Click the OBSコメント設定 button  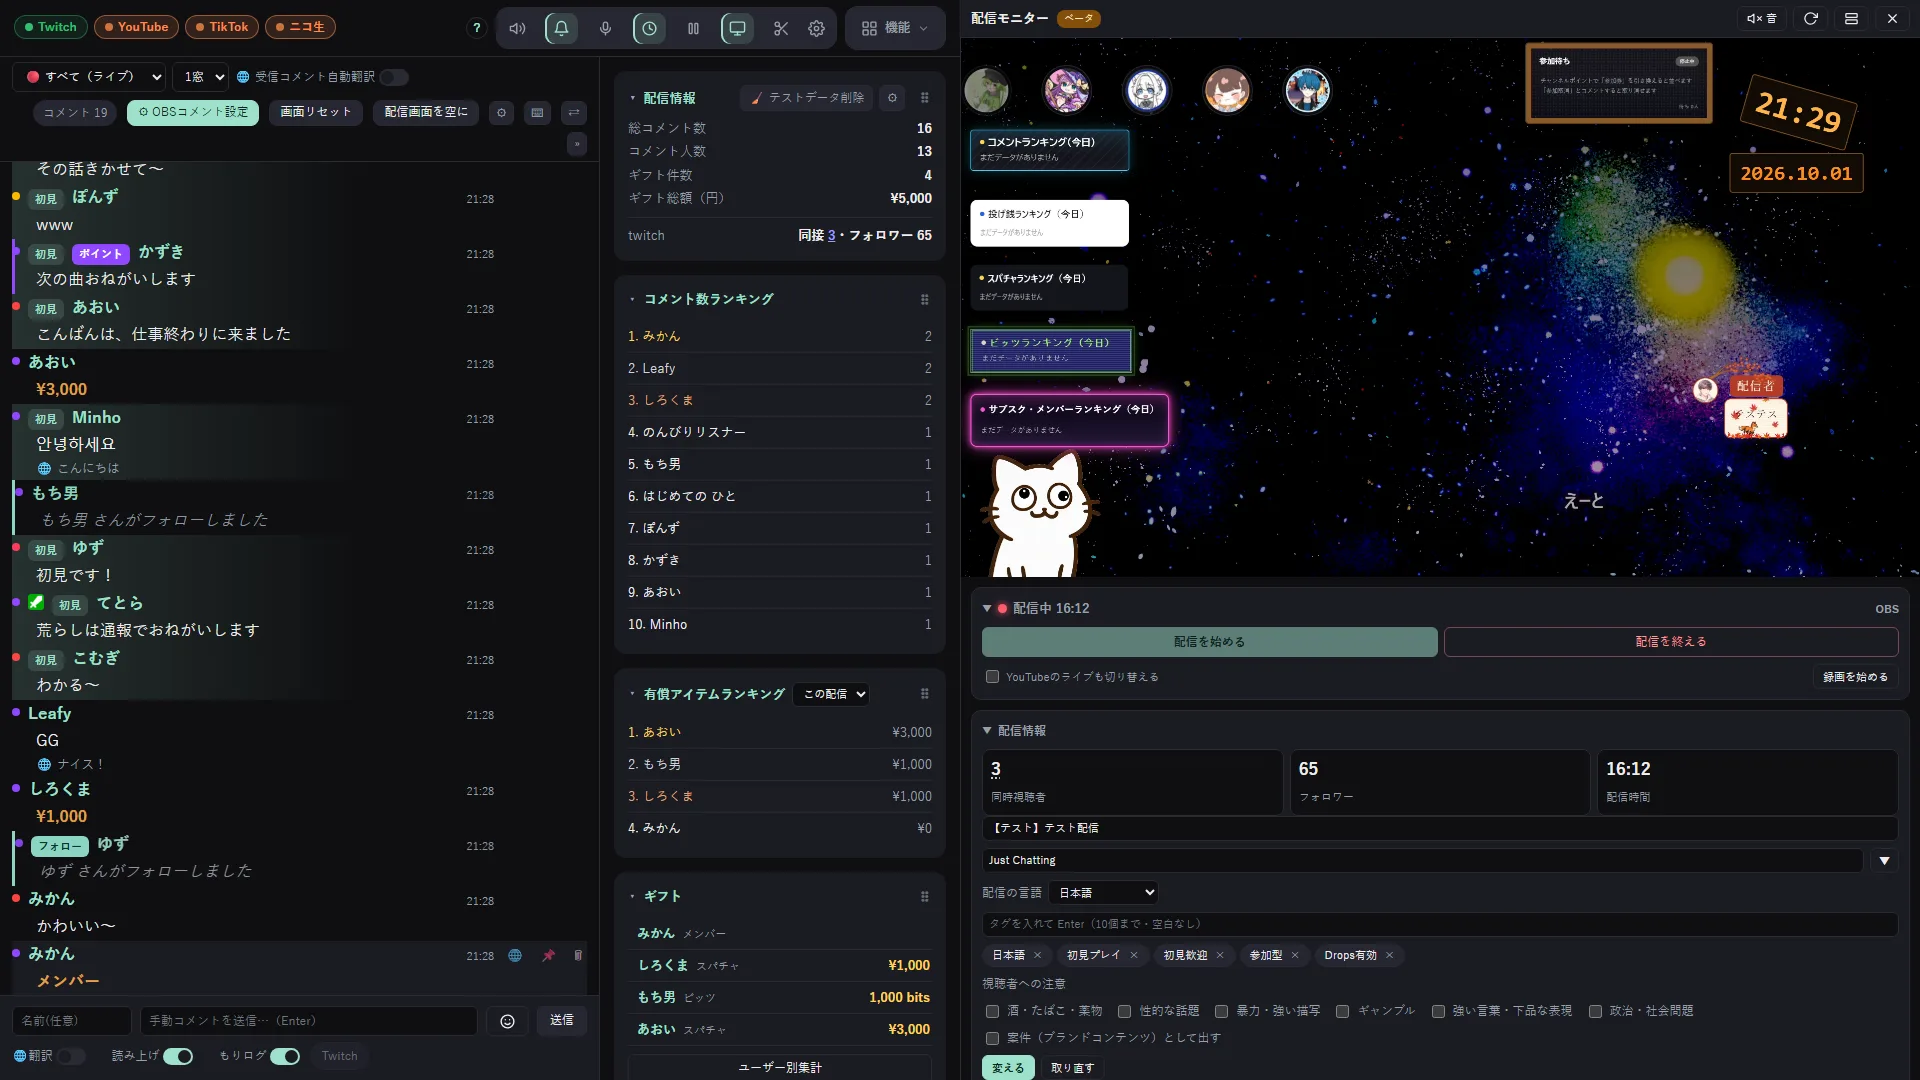point(193,113)
